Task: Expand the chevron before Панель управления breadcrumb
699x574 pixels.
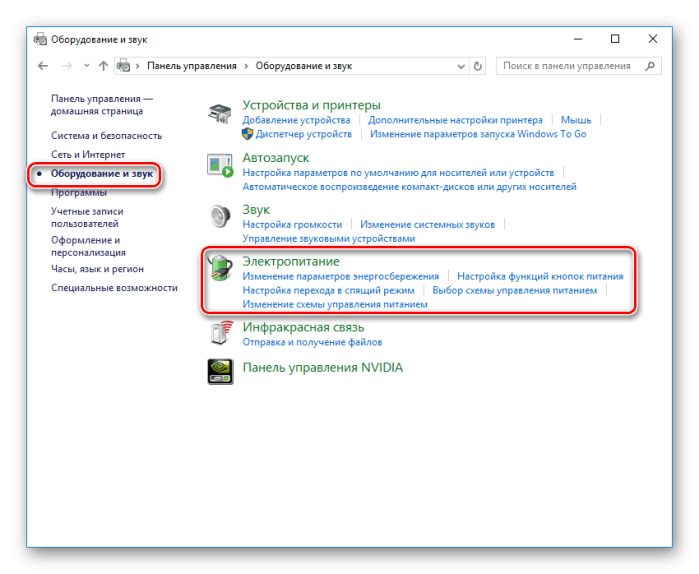Action: (138, 66)
